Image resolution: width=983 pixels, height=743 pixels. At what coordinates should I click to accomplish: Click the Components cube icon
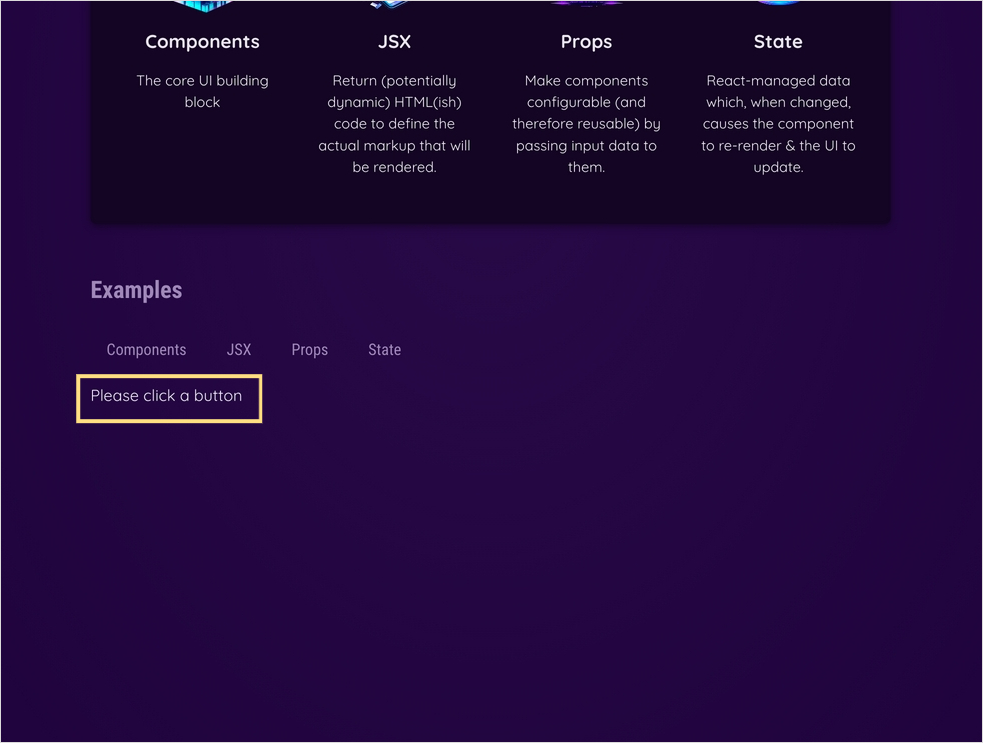pos(202,5)
